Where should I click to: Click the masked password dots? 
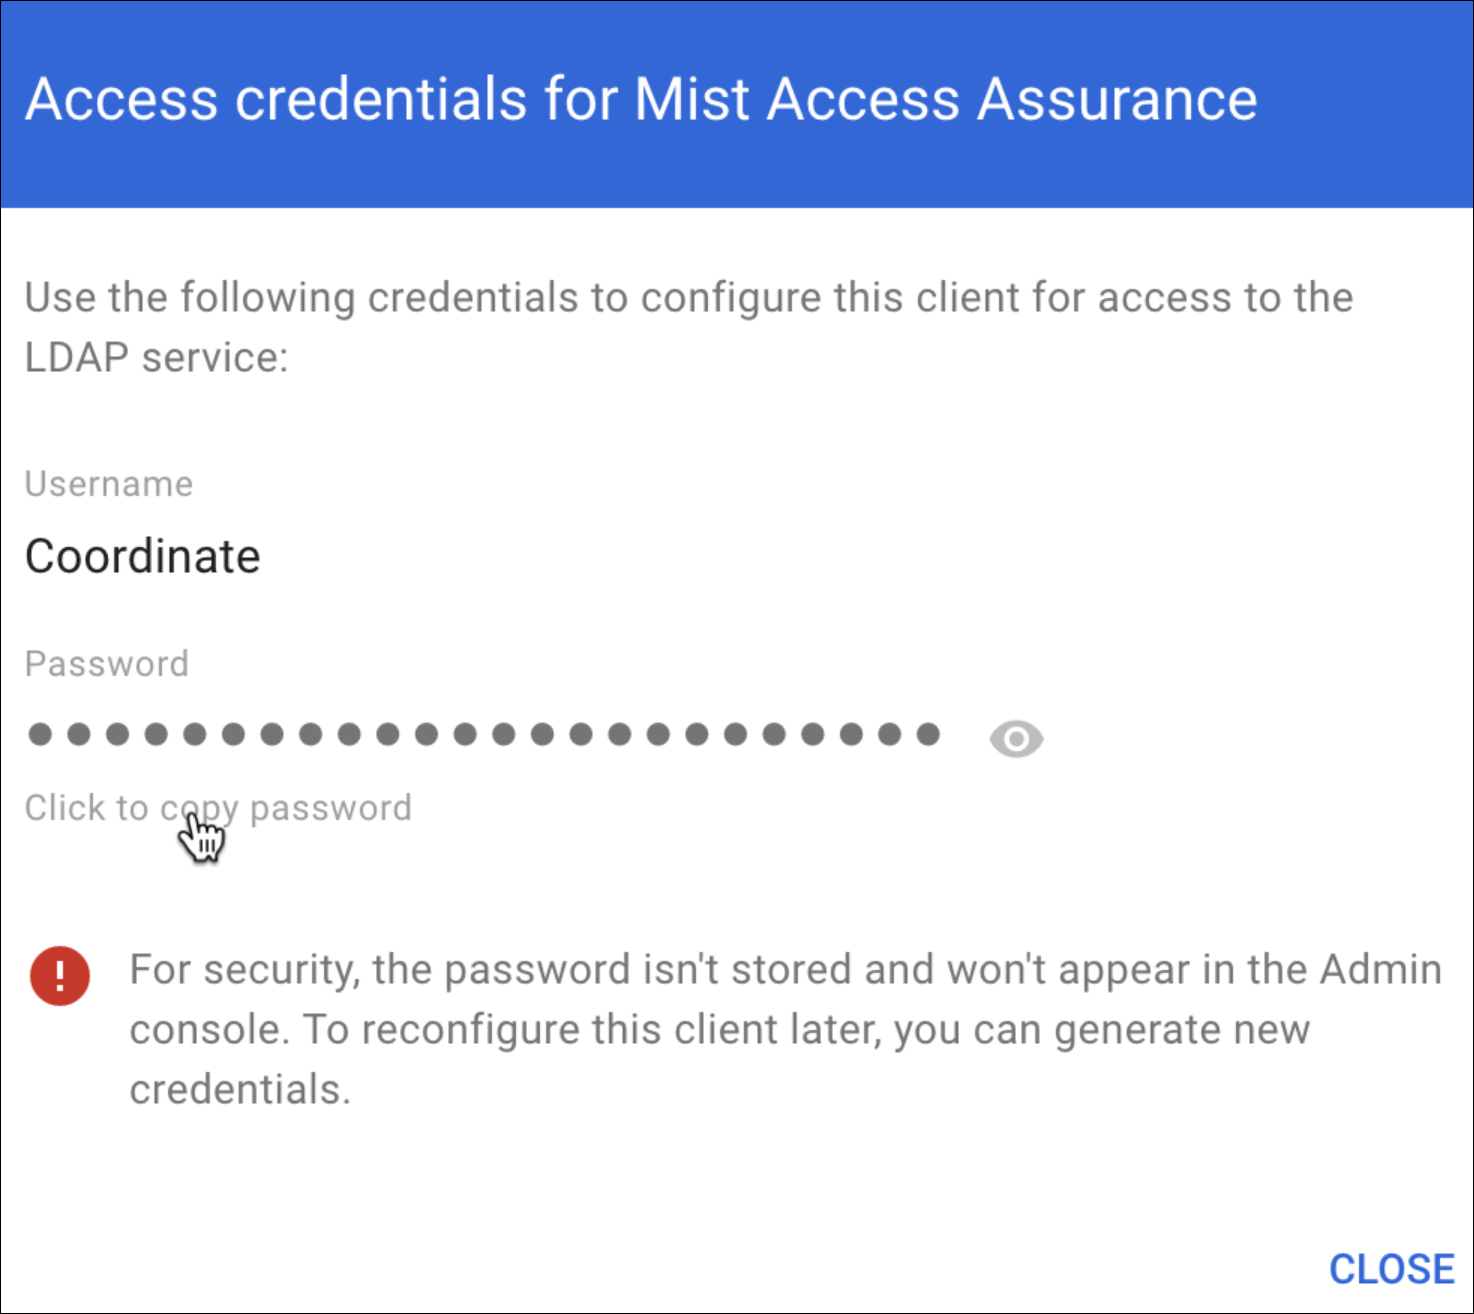coord(484,735)
